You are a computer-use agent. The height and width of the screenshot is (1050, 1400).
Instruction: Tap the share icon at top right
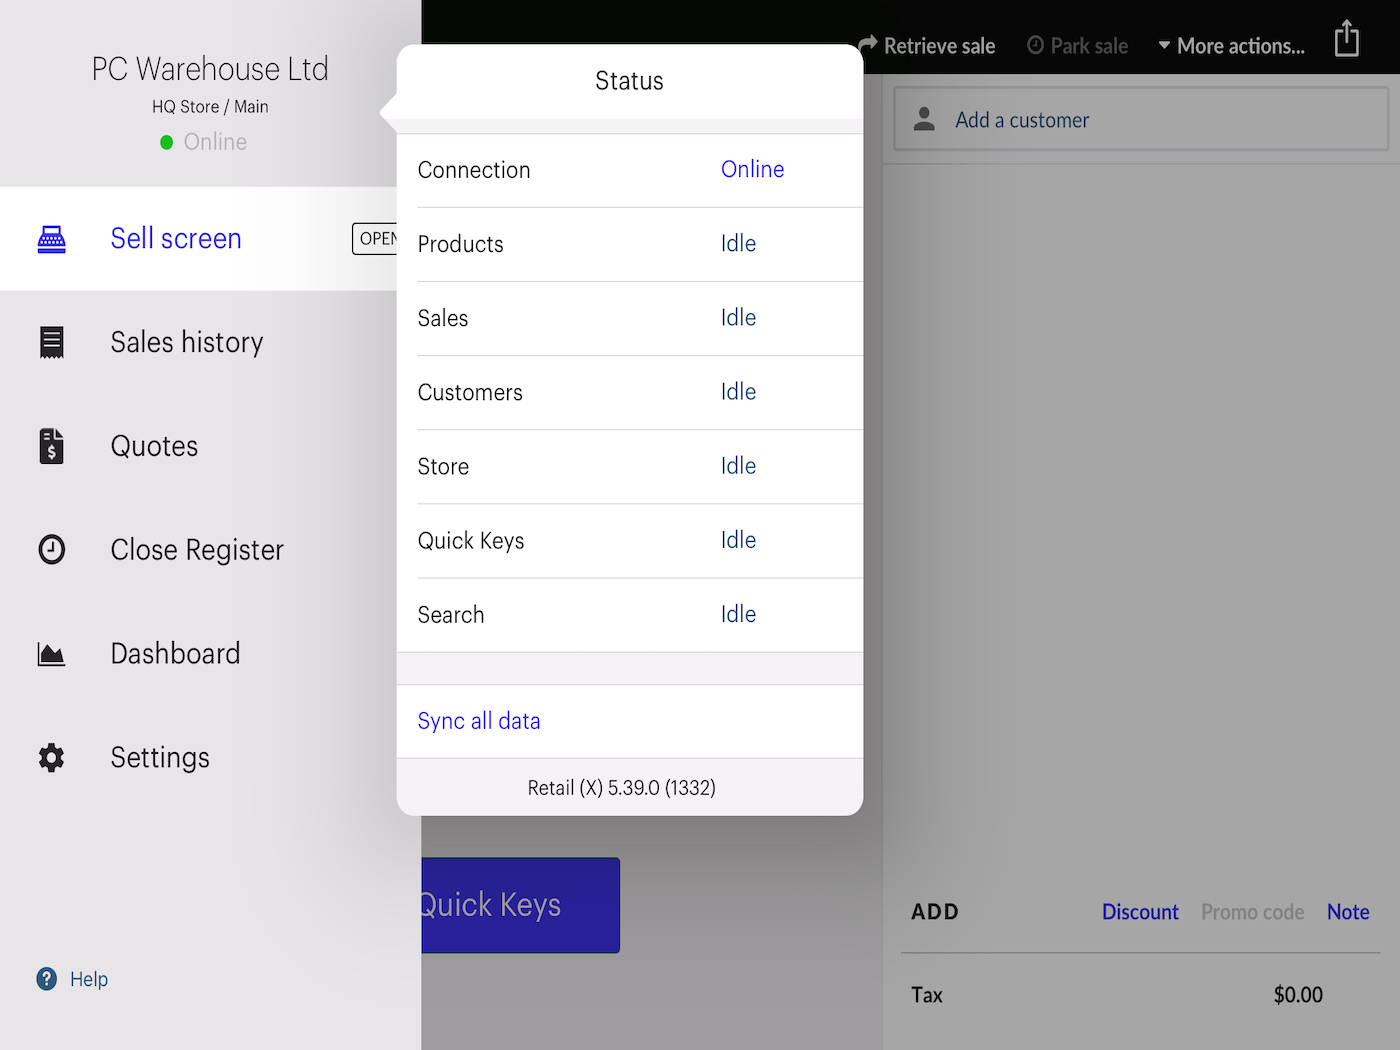coord(1346,40)
